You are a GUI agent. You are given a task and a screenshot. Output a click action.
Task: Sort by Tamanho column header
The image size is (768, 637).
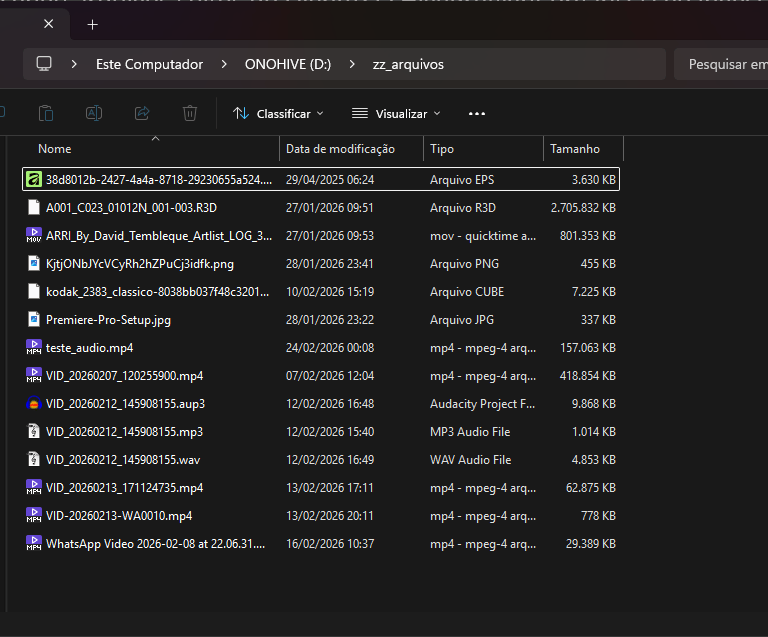pos(574,149)
